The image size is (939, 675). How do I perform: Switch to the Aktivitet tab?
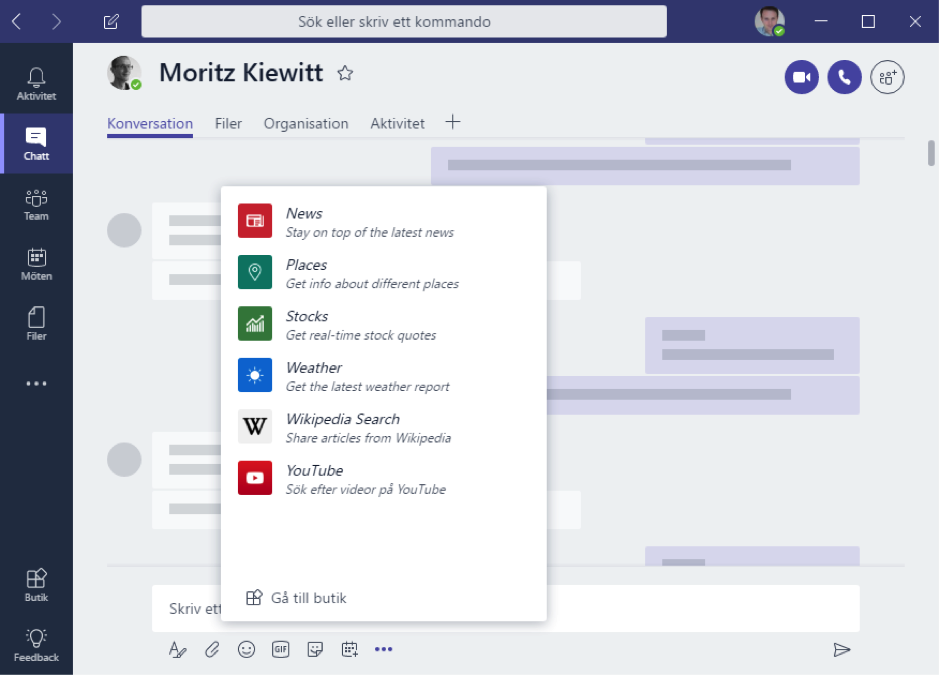click(x=398, y=123)
